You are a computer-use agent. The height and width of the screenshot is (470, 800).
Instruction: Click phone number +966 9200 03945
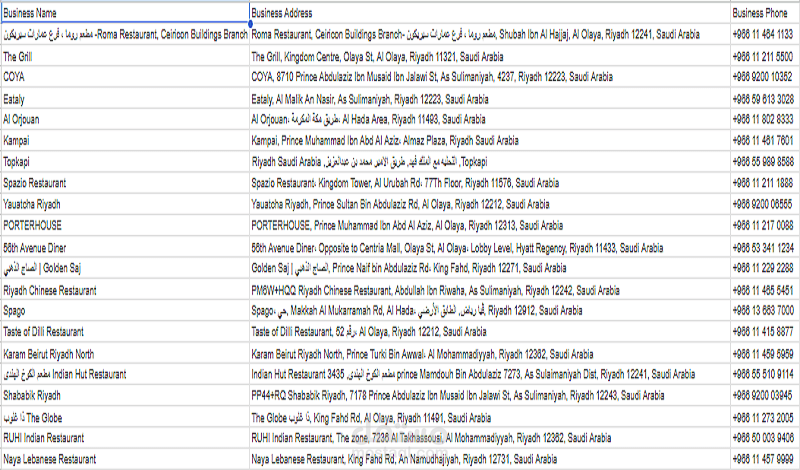pos(765,395)
